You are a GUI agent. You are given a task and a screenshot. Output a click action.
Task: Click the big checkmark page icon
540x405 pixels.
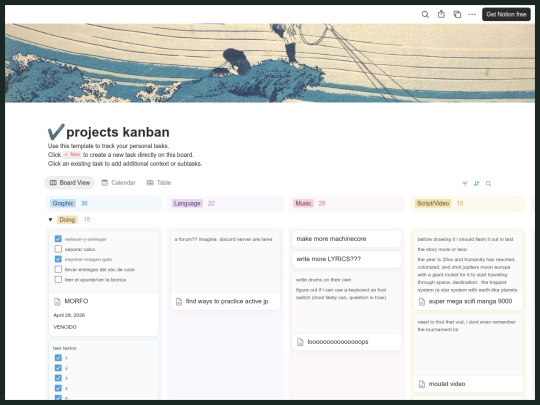click(x=56, y=132)
